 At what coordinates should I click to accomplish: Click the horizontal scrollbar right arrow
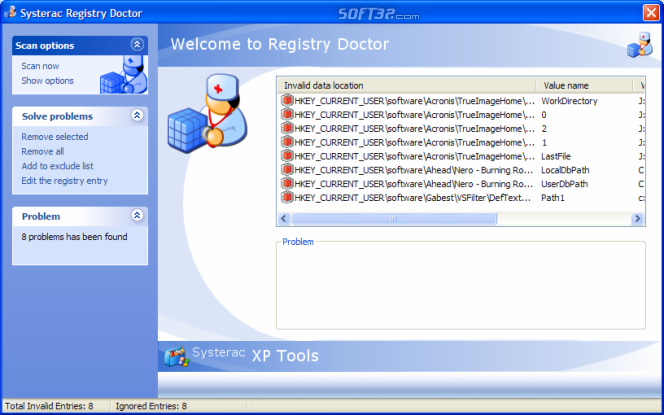click(637, 219)
